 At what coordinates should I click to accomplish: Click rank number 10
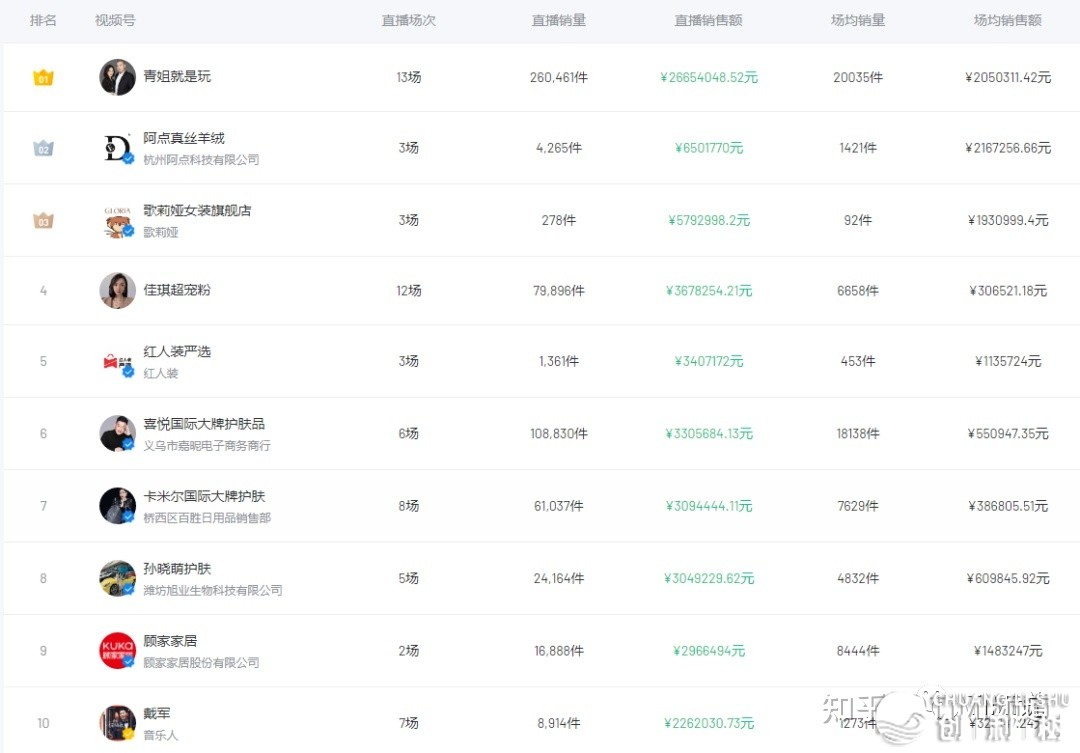pos(43,723)
